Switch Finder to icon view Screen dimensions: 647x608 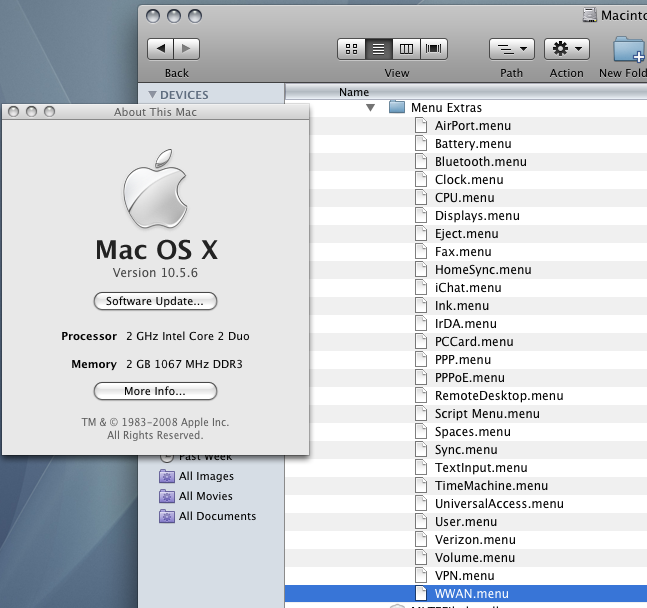click(x=351, y=49)
